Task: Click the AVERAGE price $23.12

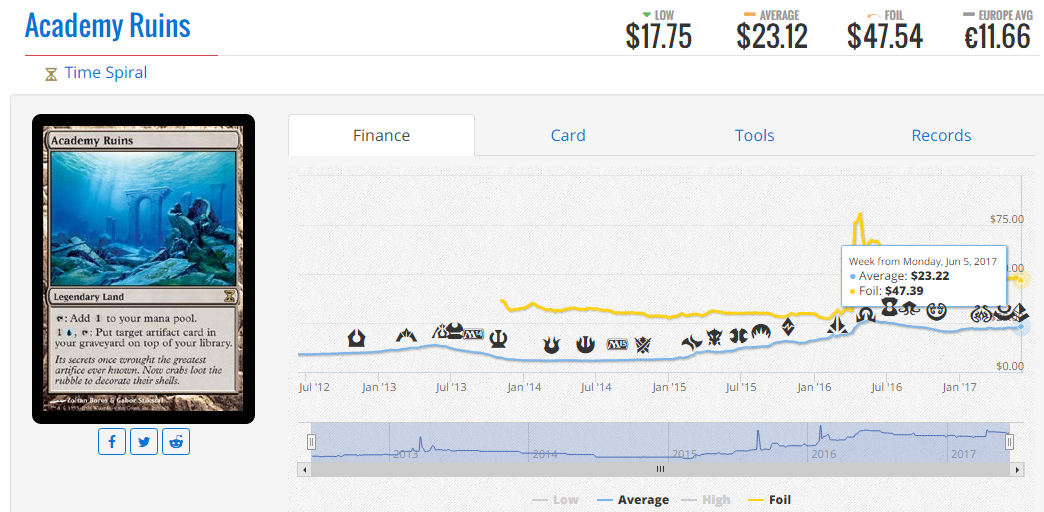Action: pos(772,36)
